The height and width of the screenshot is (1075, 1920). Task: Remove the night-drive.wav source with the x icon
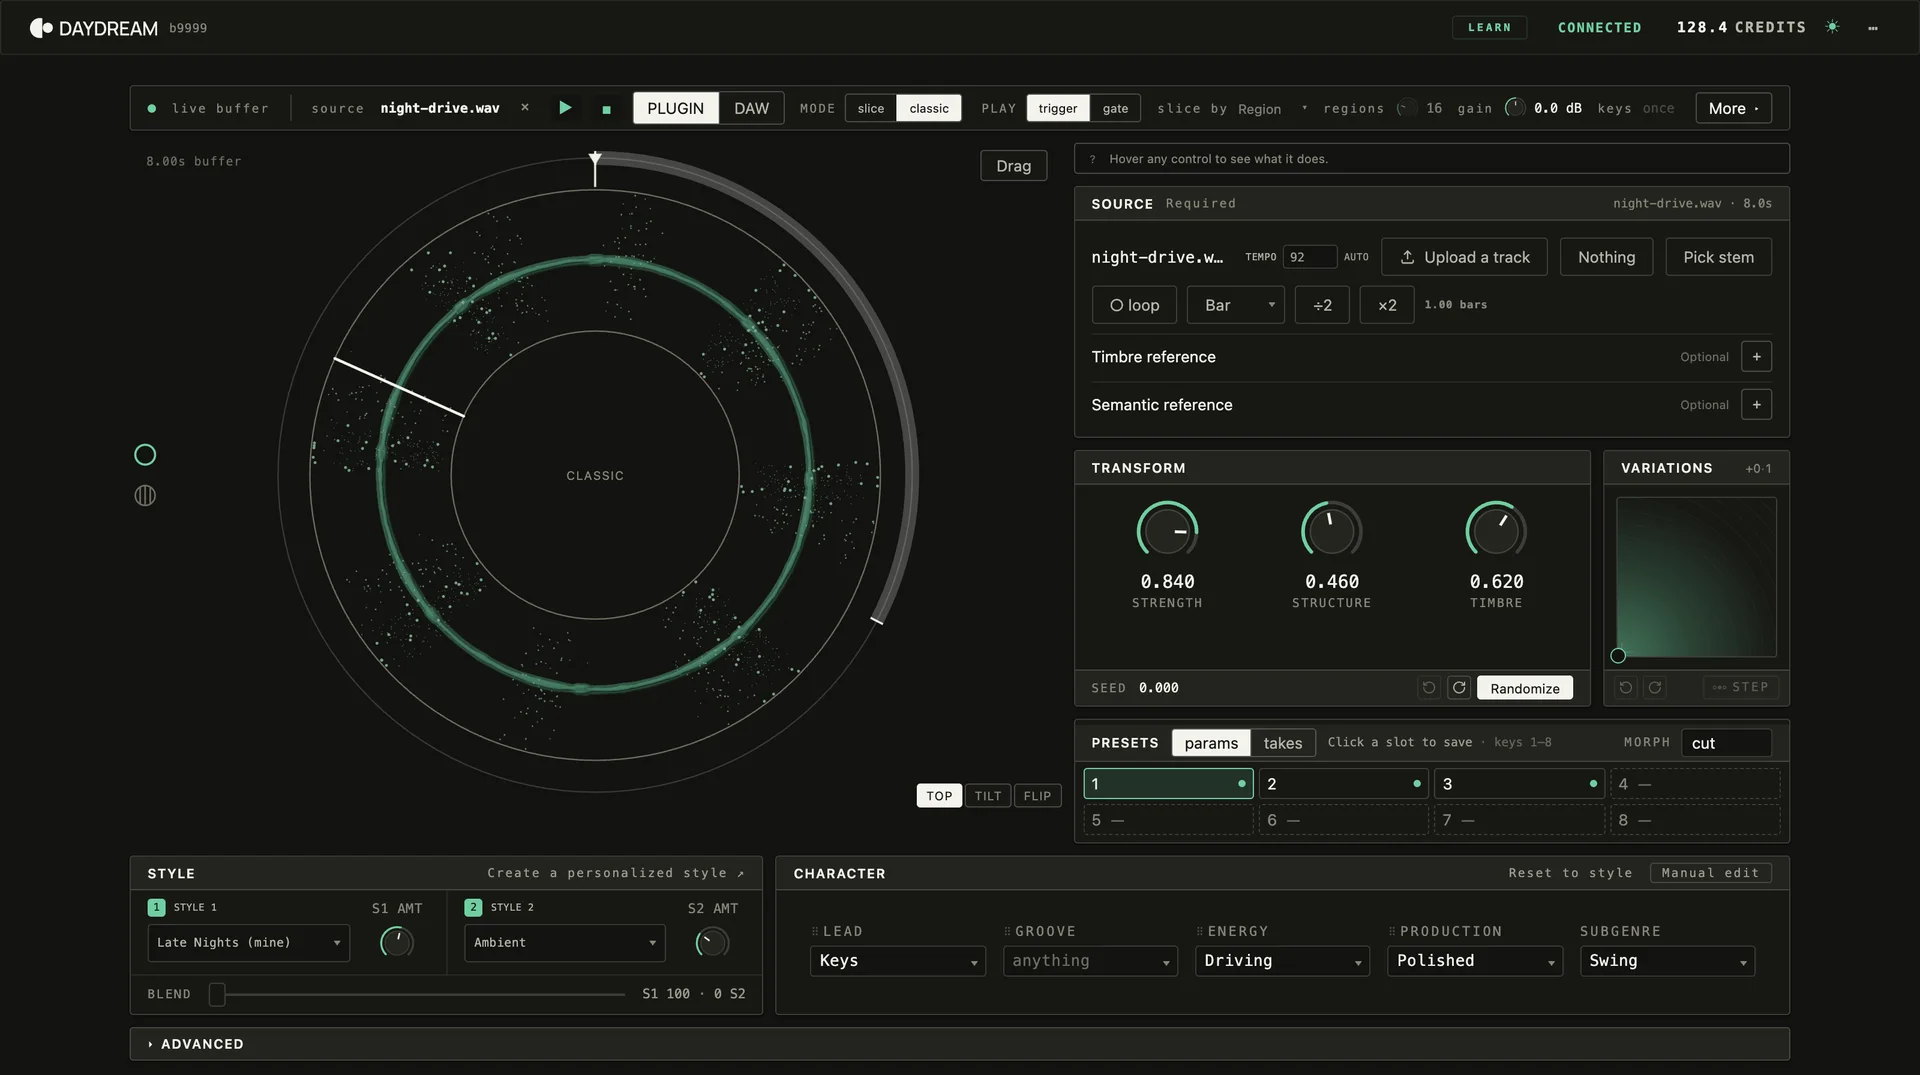525,107
